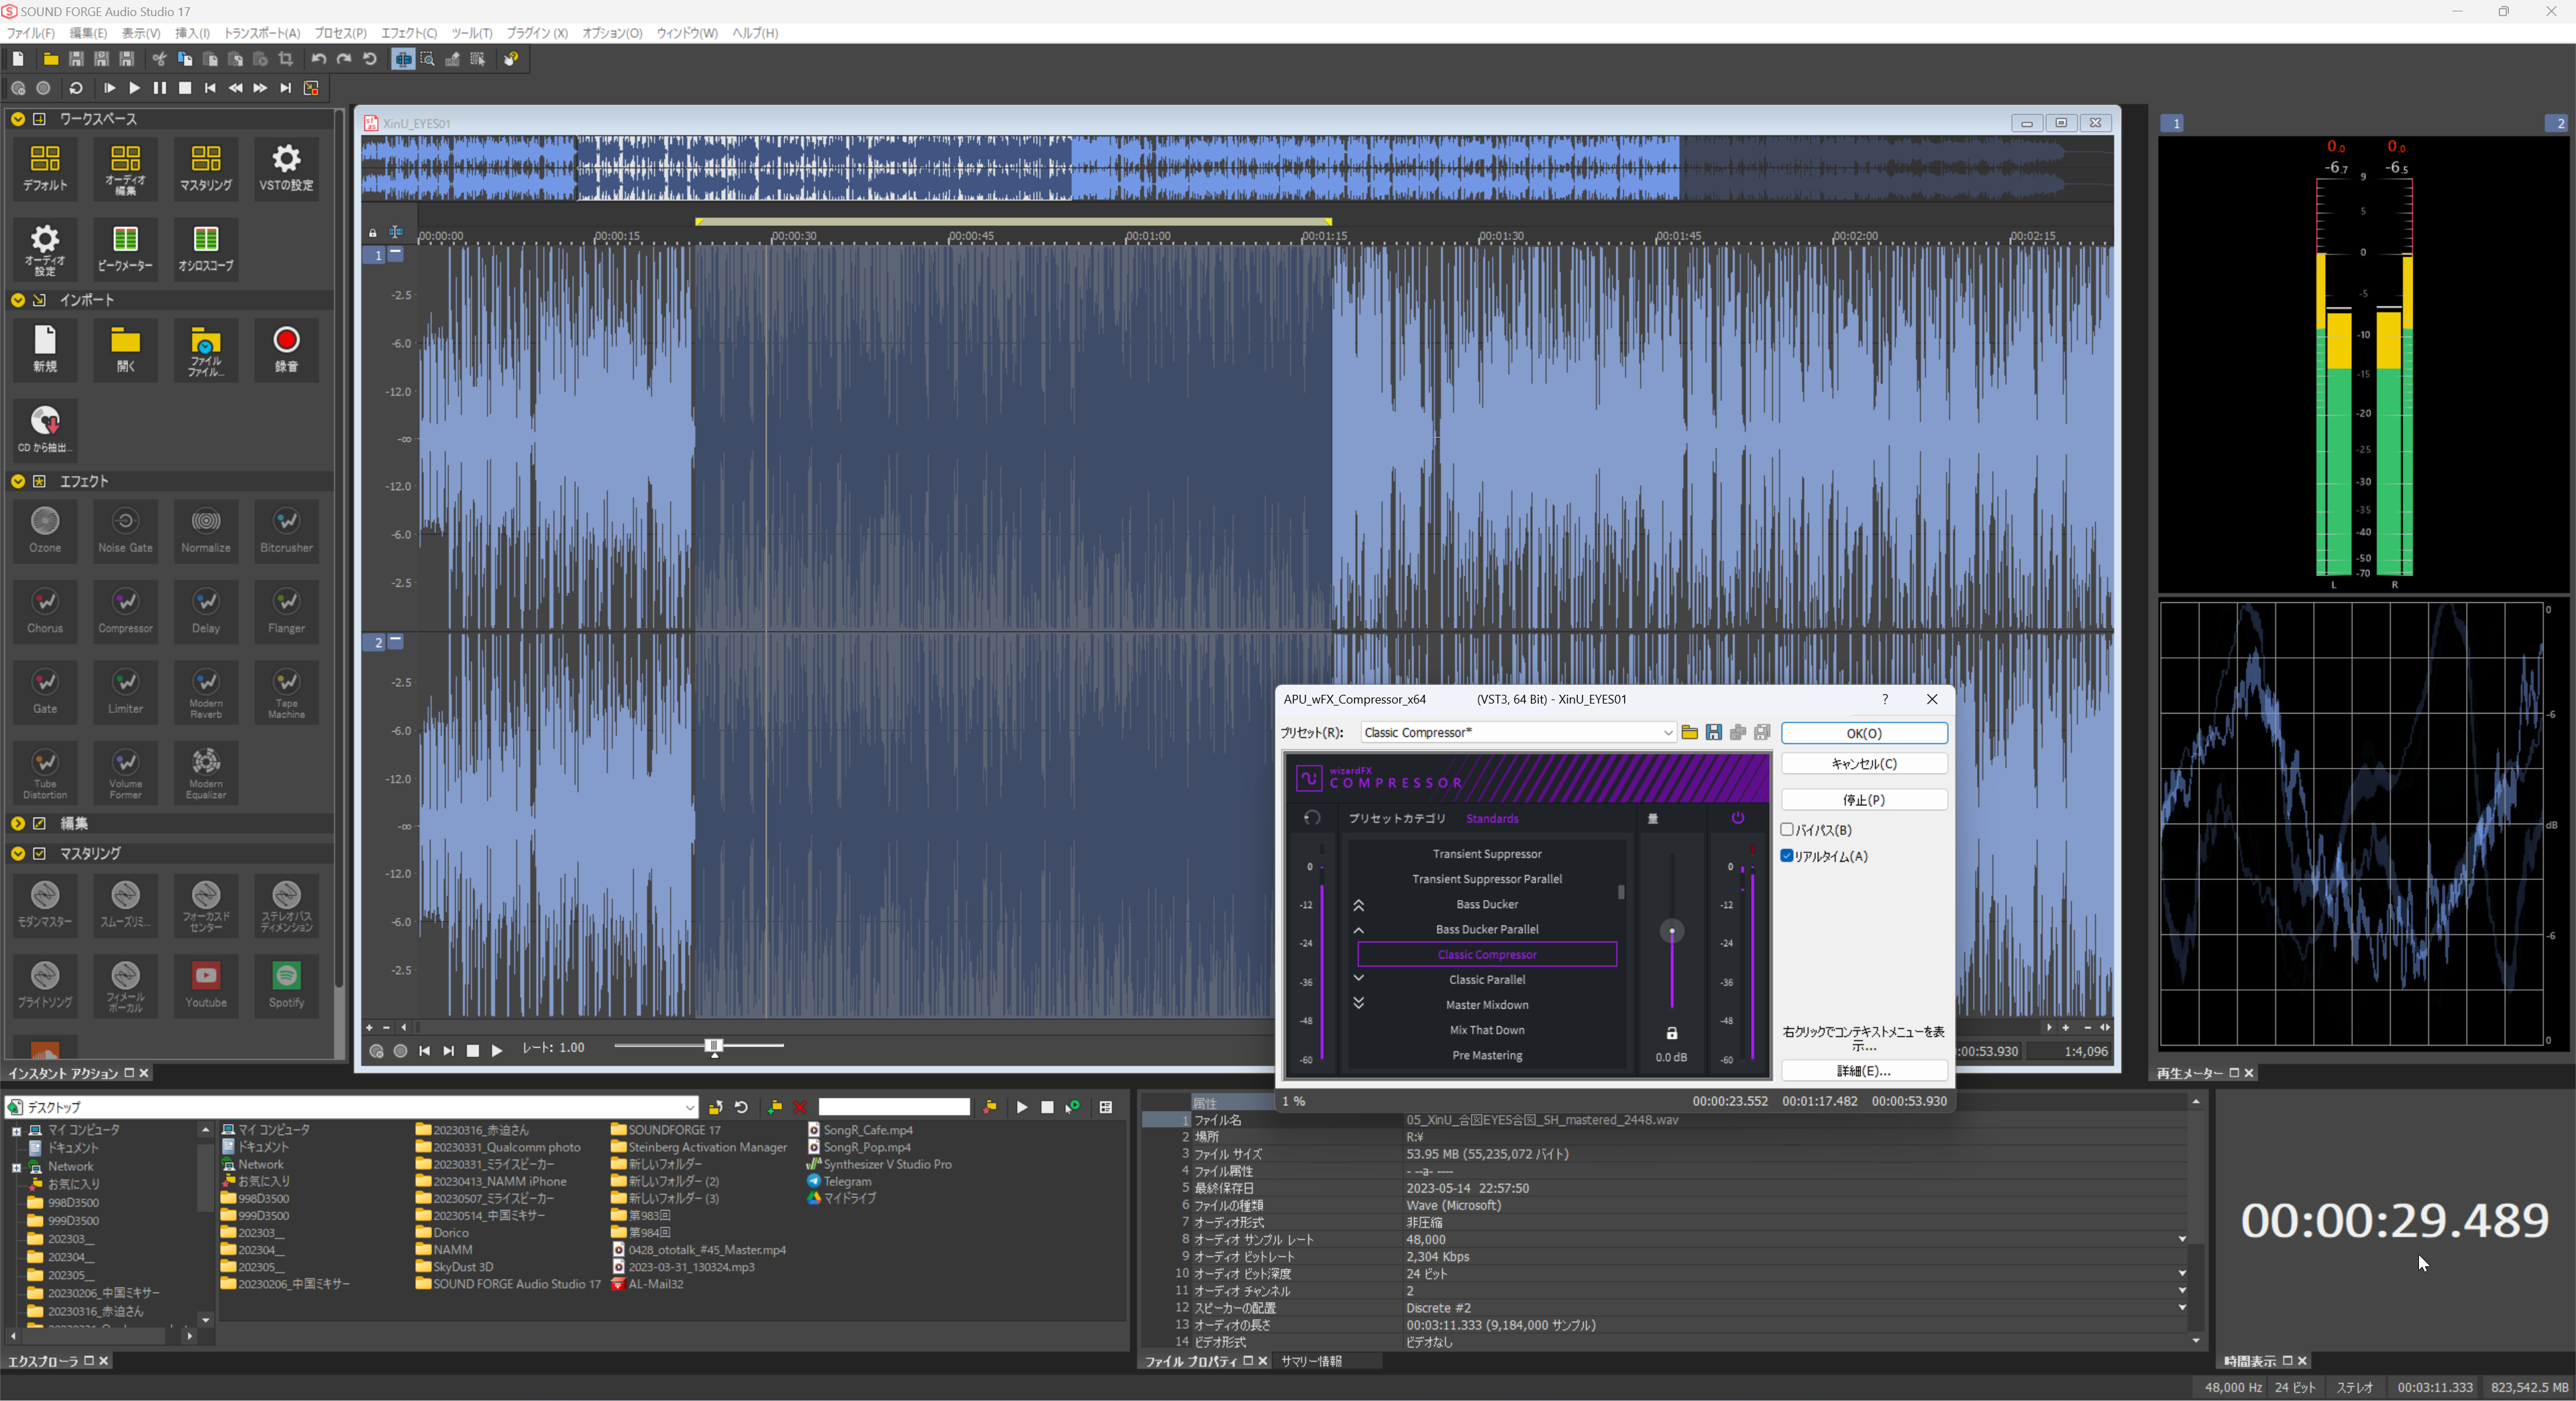Click the Stop (停止(P)) button
The height and width of the screenshot is (1401, 2576).
tap(1864, 800)
